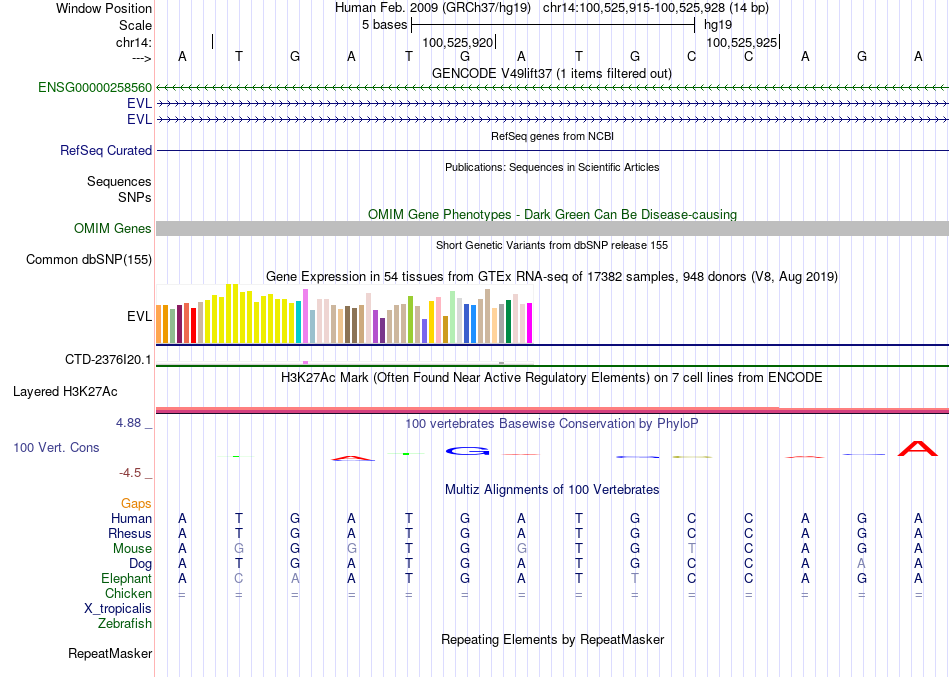Select the Mouse alignment row label
The image size is (950, 677).
pyautogui.click(x=132, y=549)
